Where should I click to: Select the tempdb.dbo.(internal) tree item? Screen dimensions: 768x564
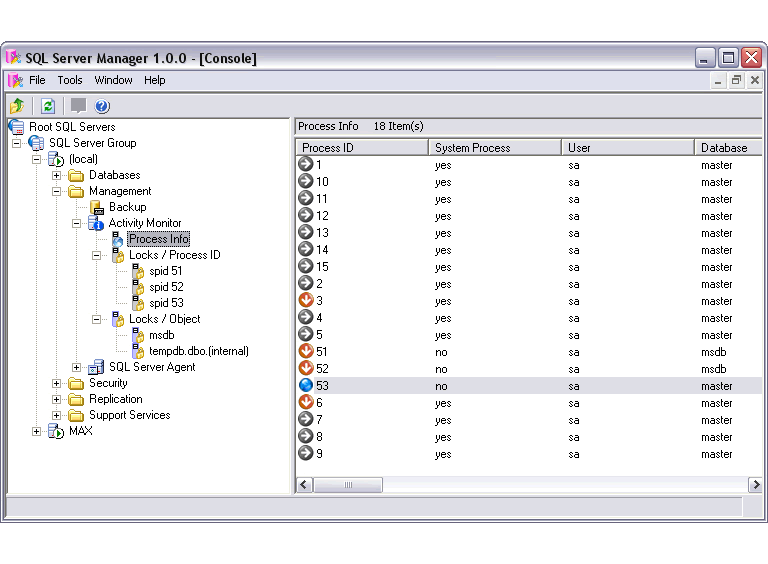pyautogui.click(x=199, y=351)
